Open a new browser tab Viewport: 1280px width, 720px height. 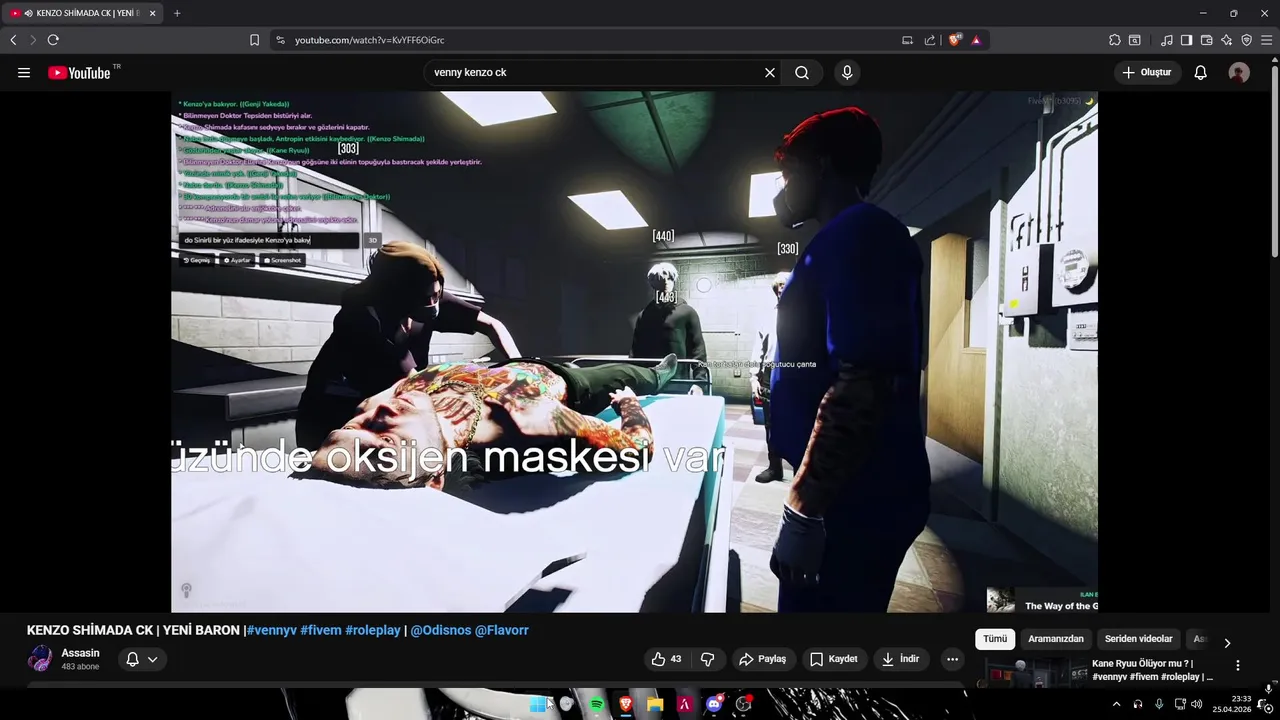point(177,13)
